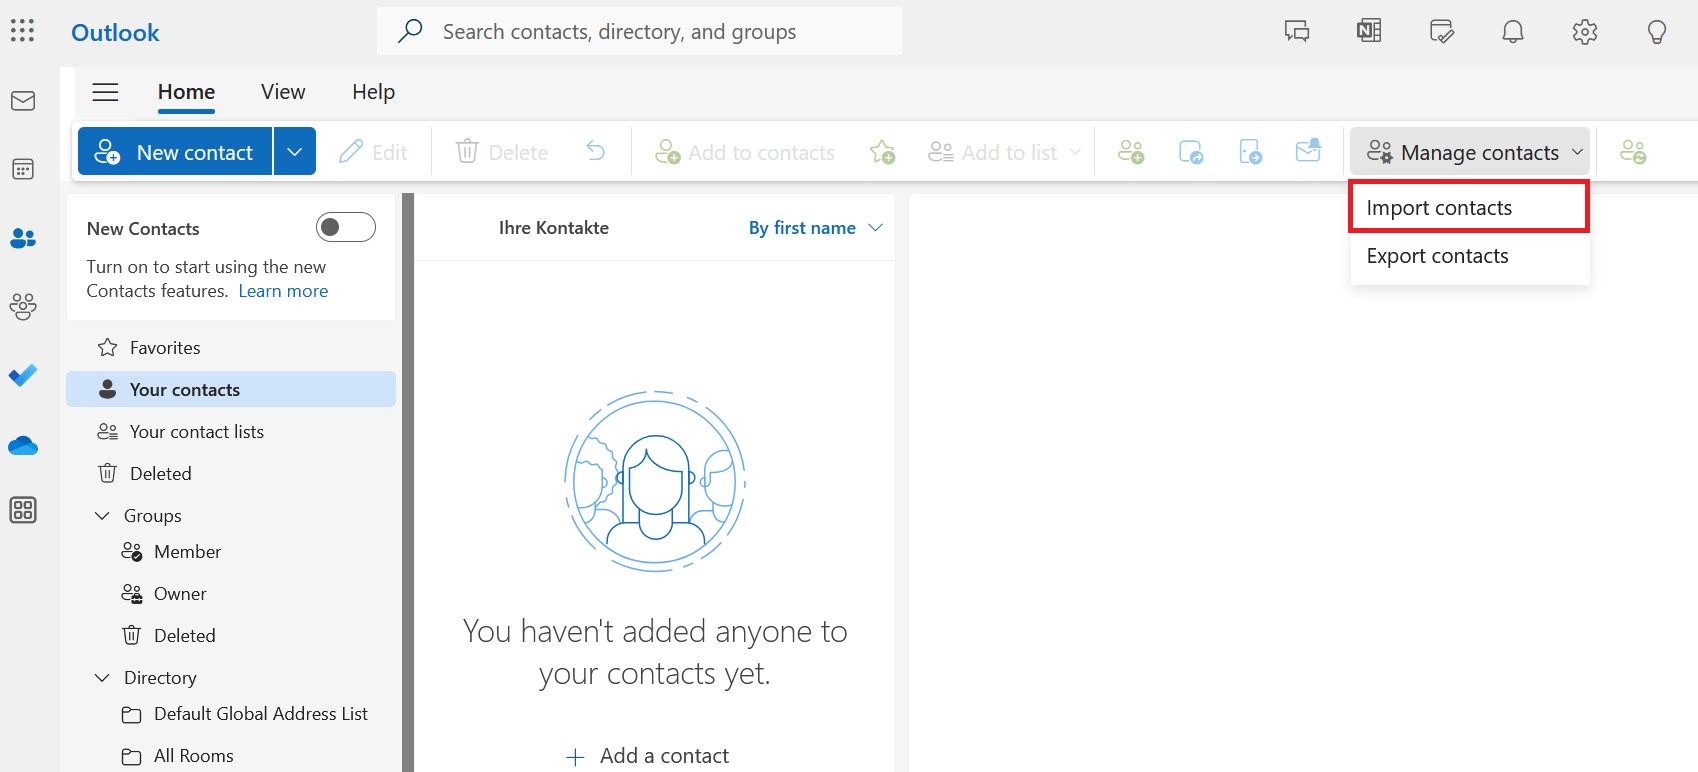Toggle the hamburger navigation pane button
1698x772 pixels.
[x=105, y=92]
